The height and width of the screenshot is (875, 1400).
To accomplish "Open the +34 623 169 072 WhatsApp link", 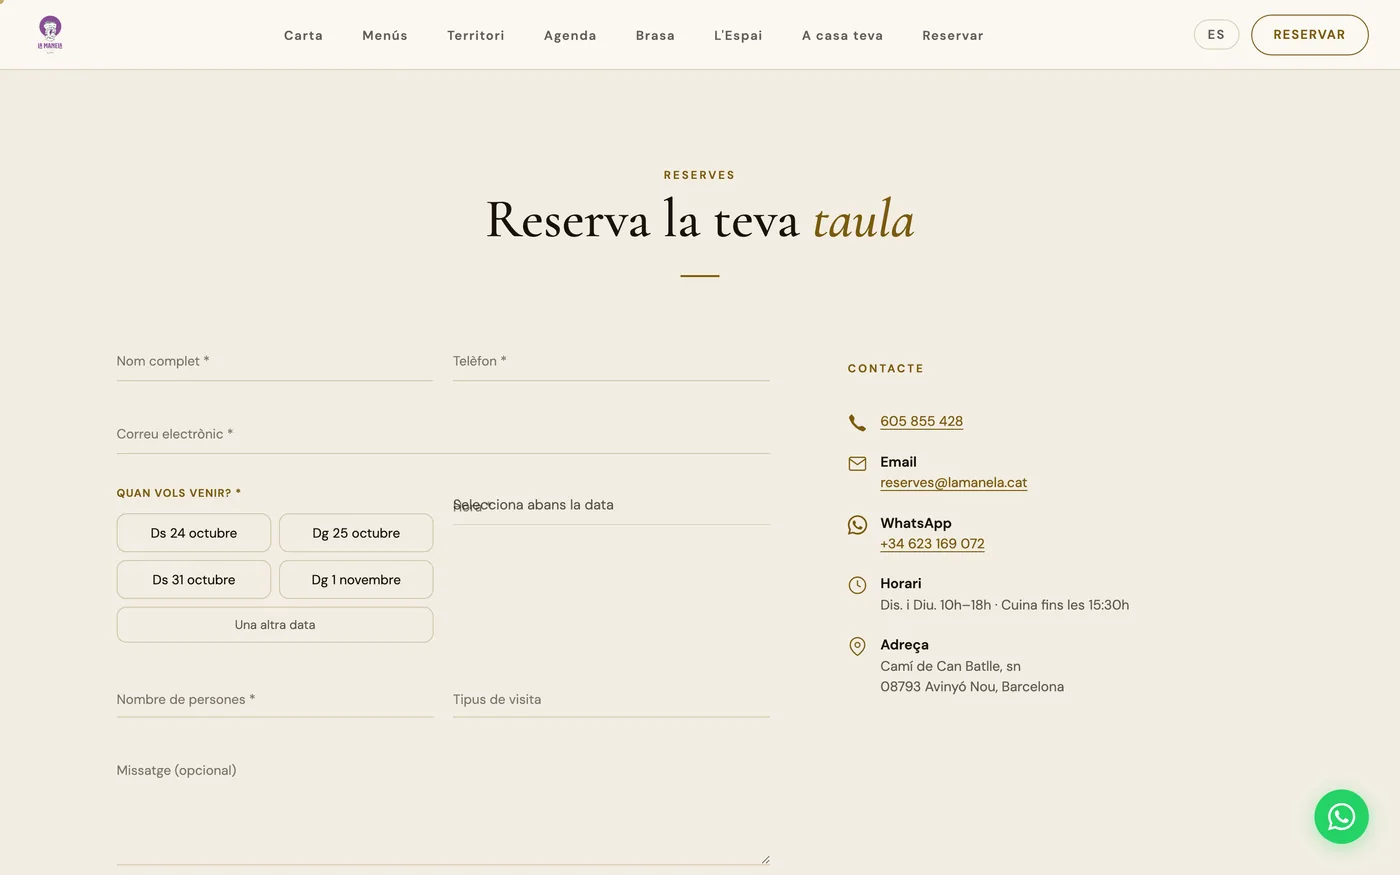I will click(932, 544).
